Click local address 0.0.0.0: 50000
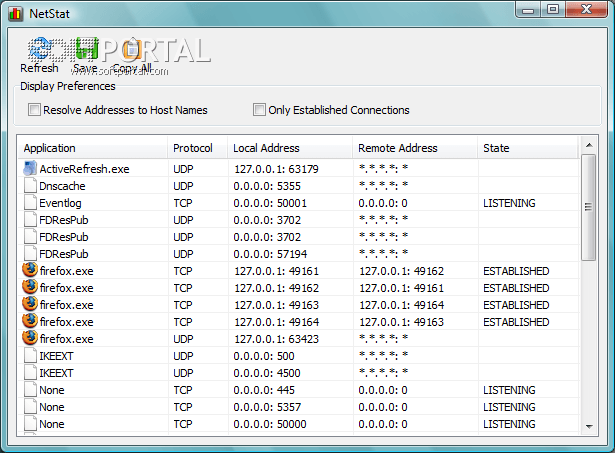The image size is (615, 453). pos(270,424)
